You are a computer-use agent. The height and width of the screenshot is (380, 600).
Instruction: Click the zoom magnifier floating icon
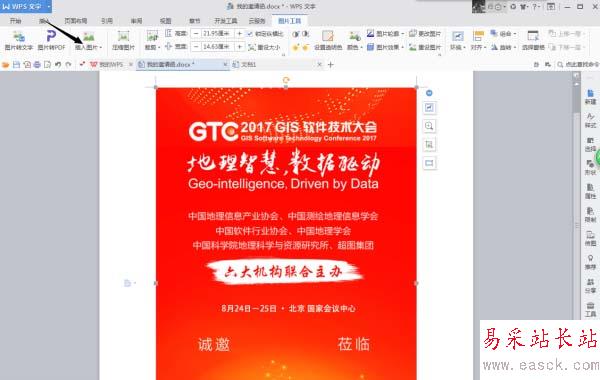429,126
